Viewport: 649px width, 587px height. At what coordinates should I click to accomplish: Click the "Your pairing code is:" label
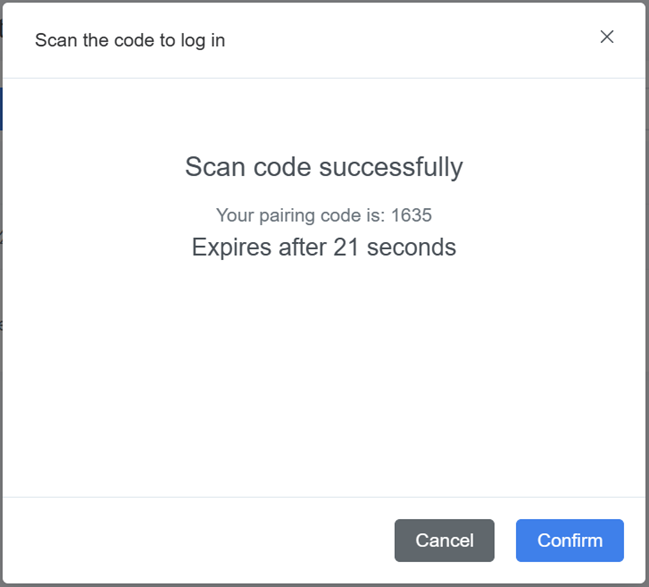click(x=300, y=215)
